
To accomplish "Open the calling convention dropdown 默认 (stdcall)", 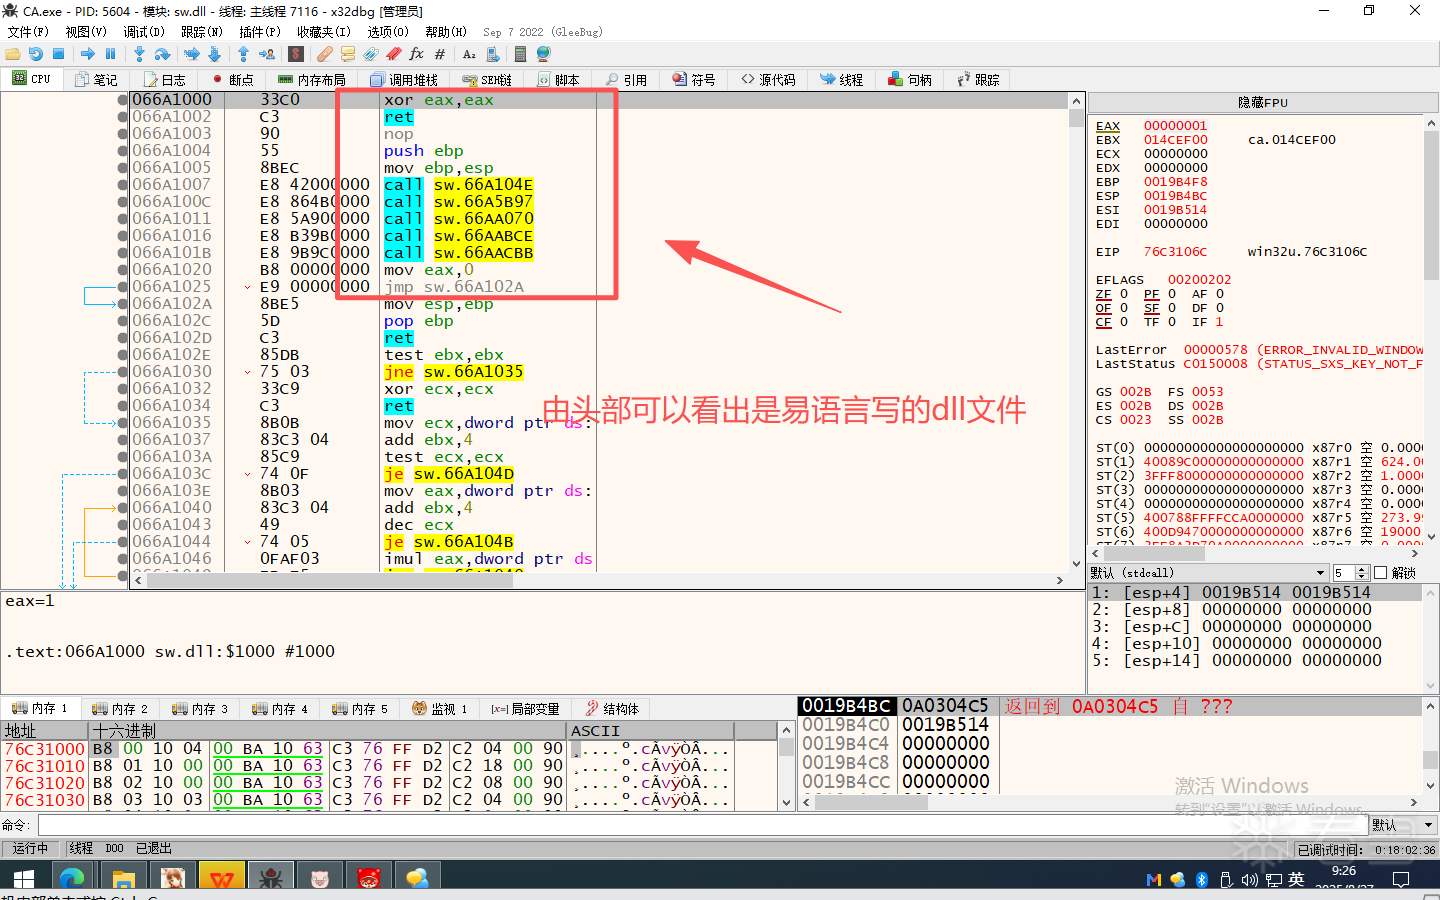I will pyautogui.click(x=1208, y=573).
